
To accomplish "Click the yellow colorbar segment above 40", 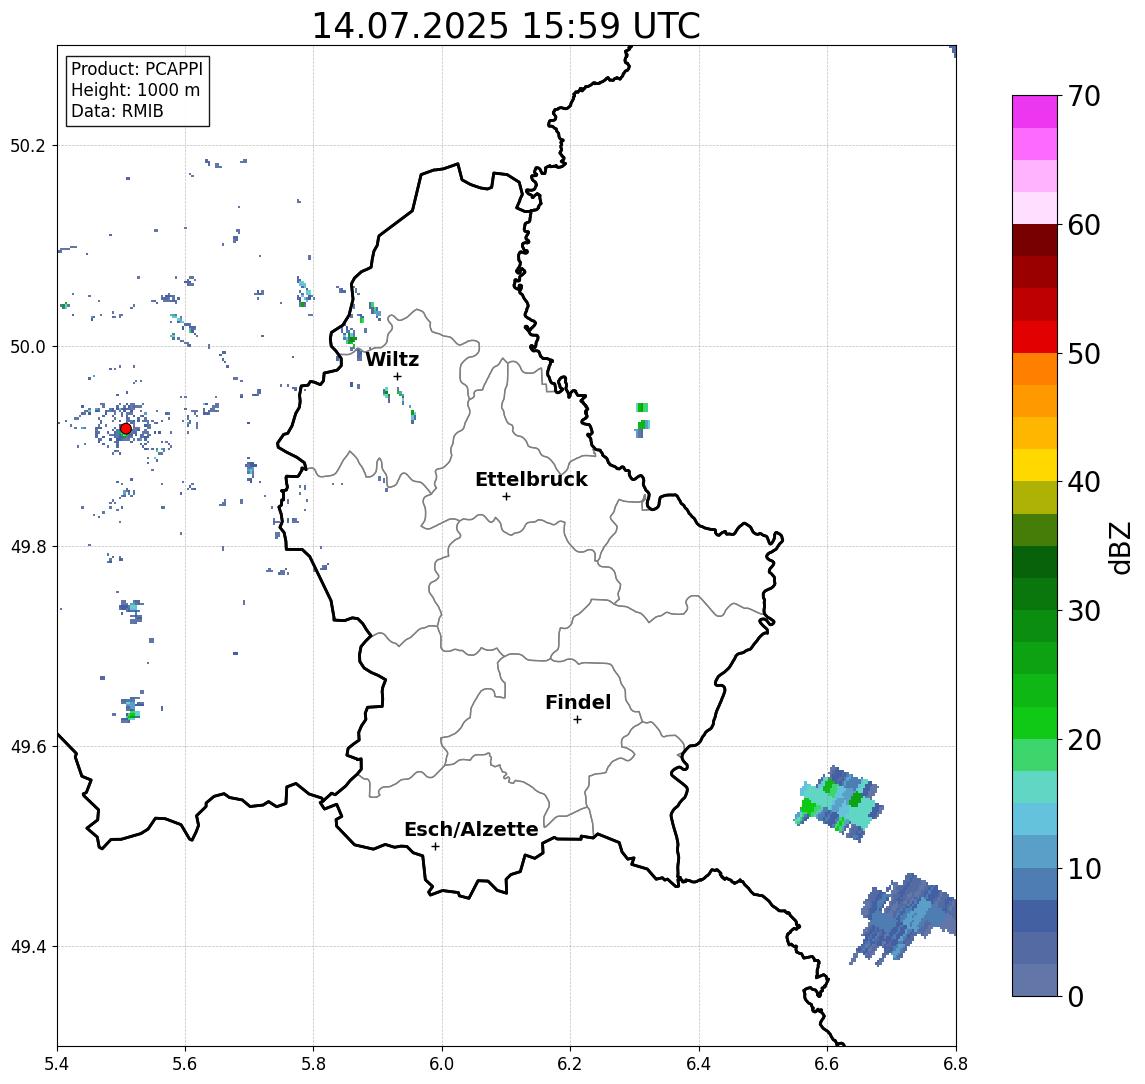I will [1035, 465].
